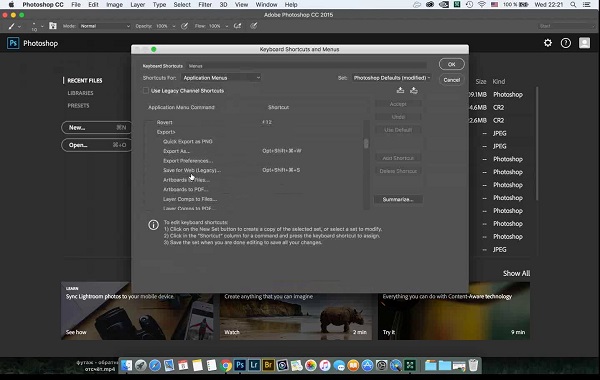The height and width of the screenshot is (380, 600).
Task: Open the brush Mode Normal dropdown
Action: (x=105, y=26)
